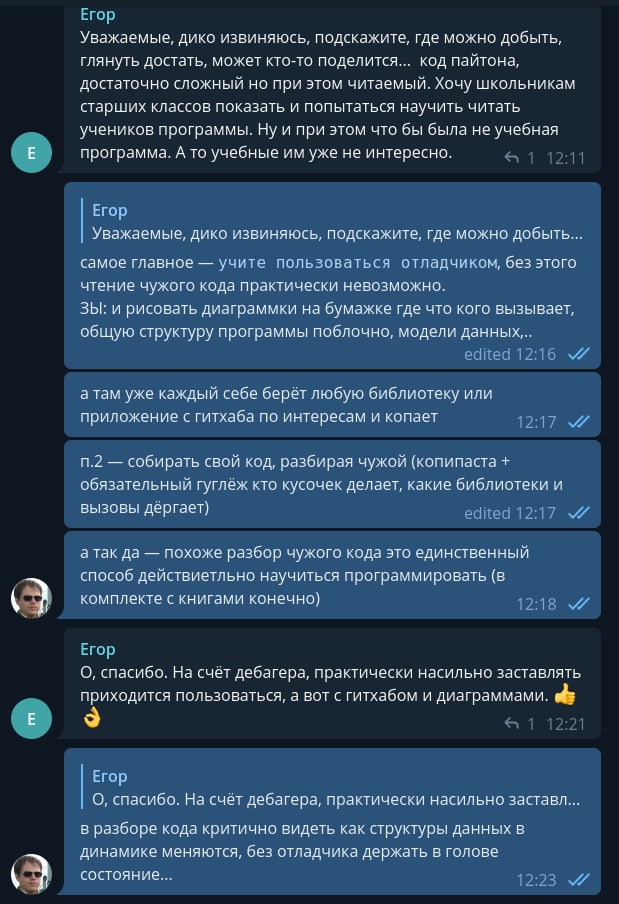Click the sunglasses profile photo at 12:18
Viewport: 619px width, 904px height.
32,598
